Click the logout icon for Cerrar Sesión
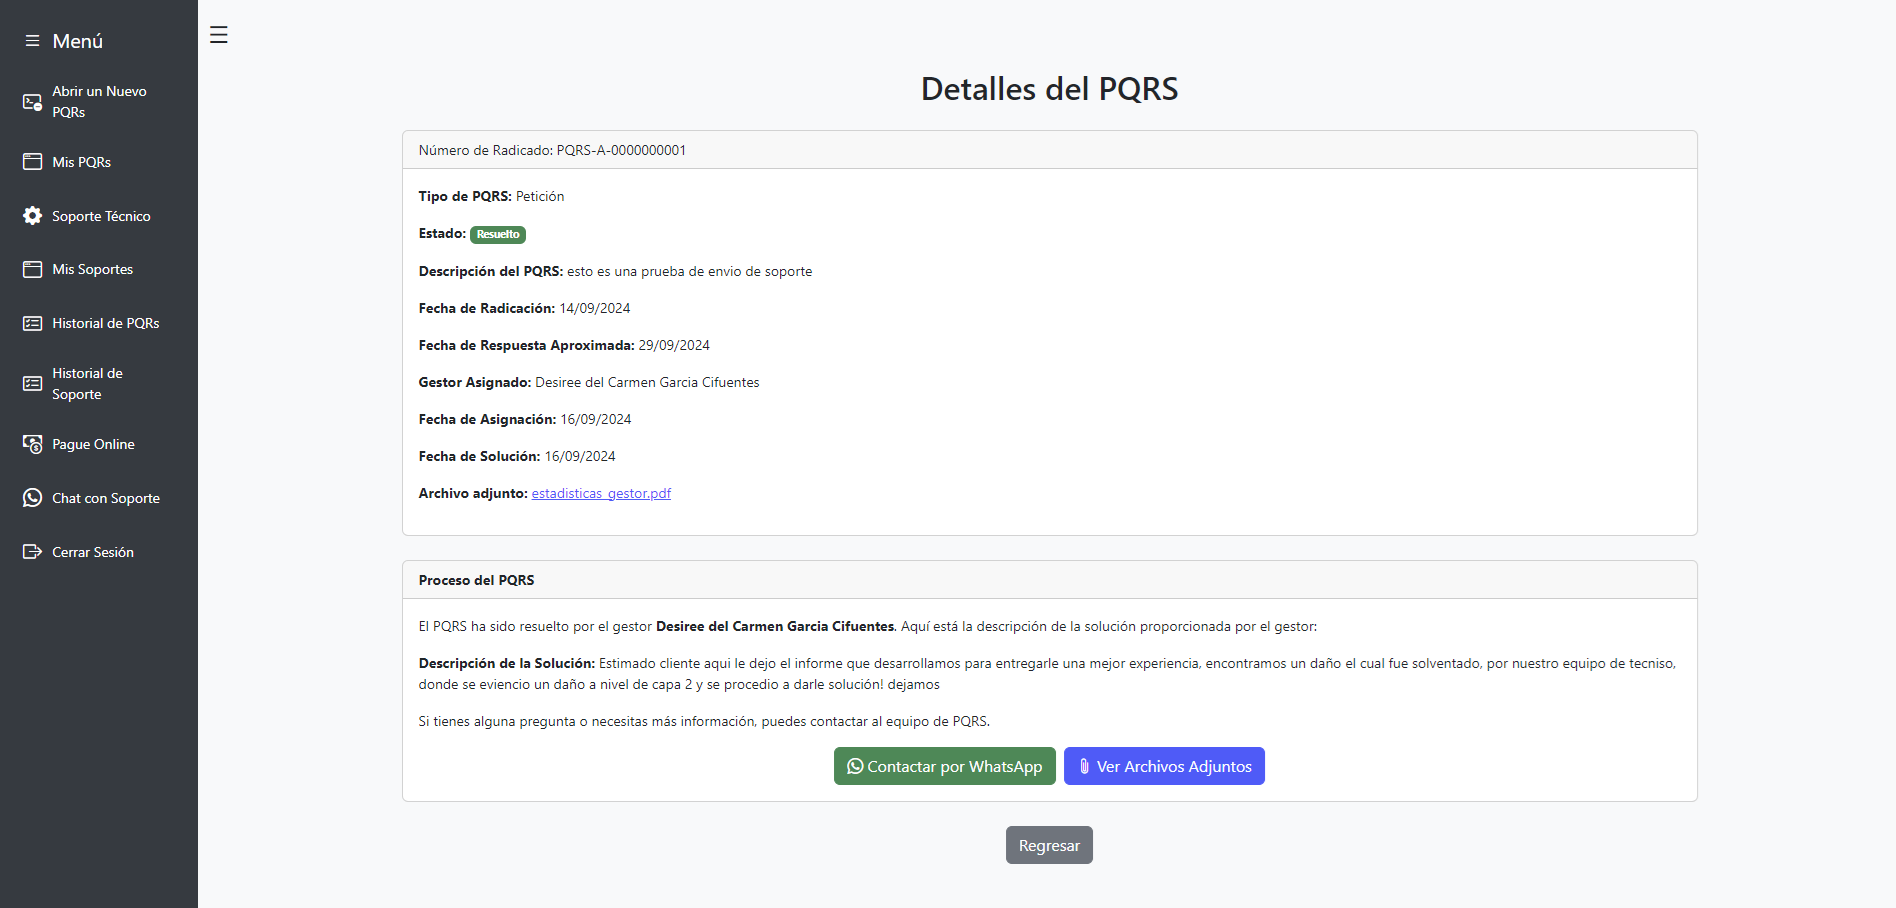This screenshot has height=908, width=1896. (x=32, y=552)
